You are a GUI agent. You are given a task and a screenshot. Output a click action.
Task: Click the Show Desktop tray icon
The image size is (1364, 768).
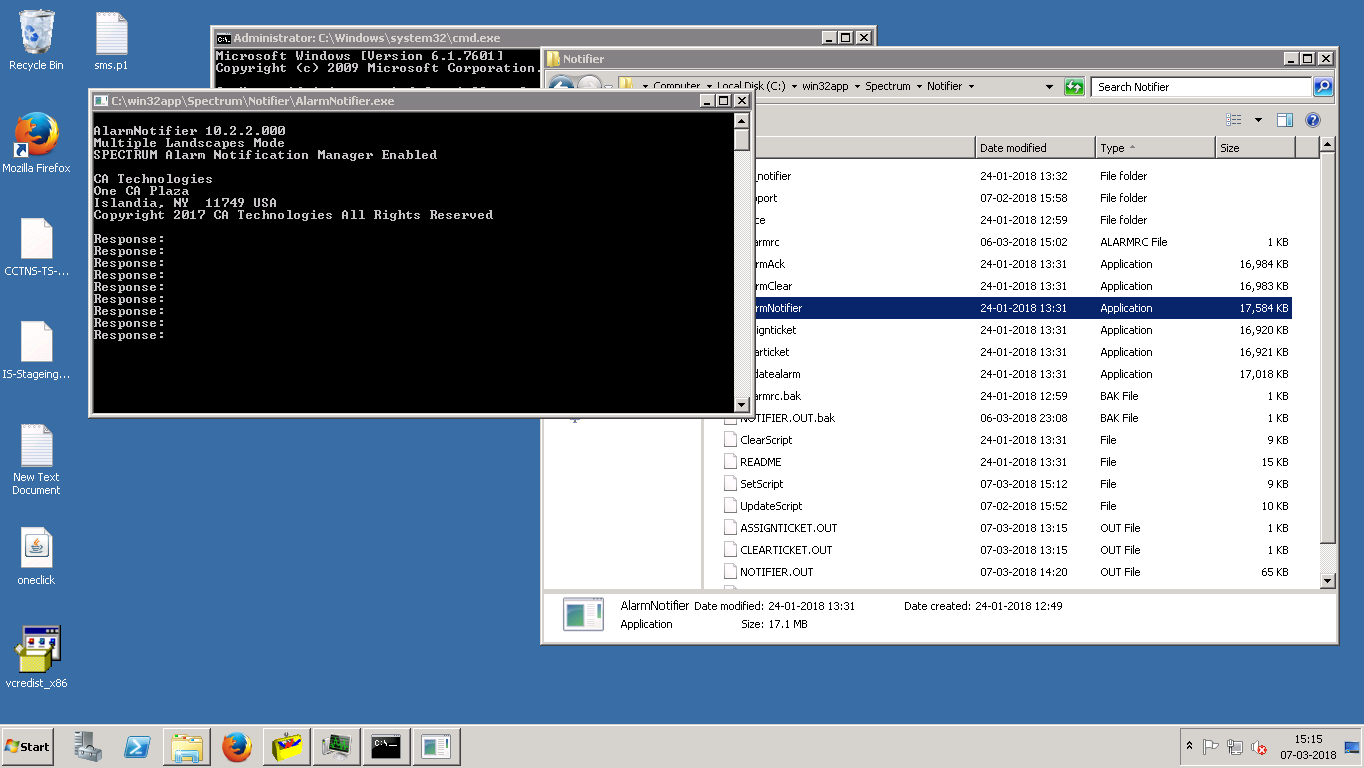1353,746
